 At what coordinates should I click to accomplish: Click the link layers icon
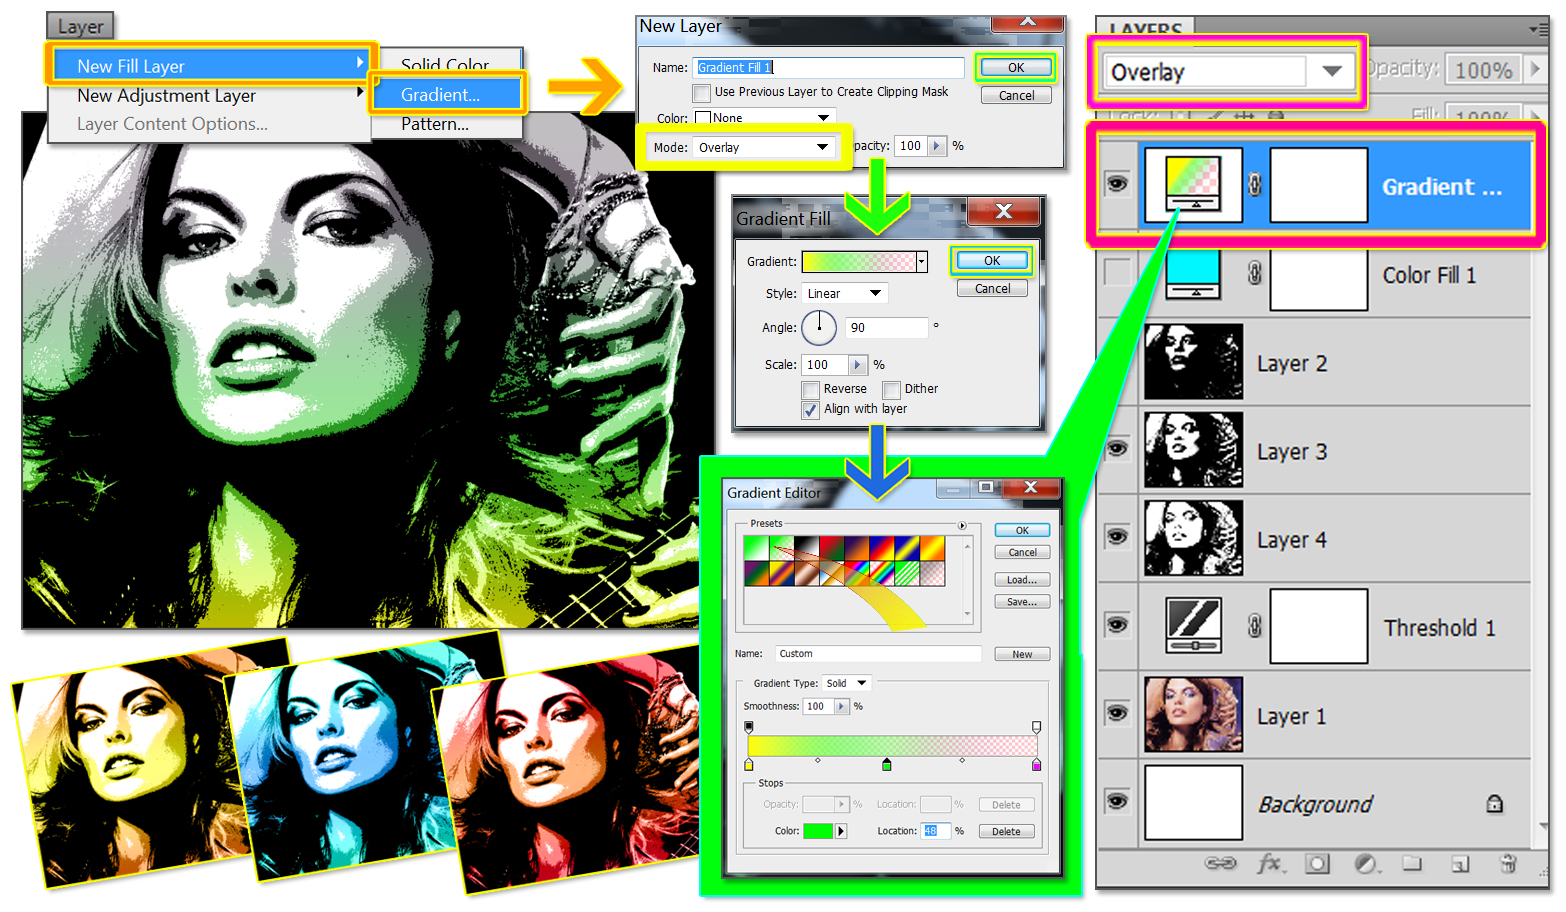pyautogui.click(x=1220, y=864)
